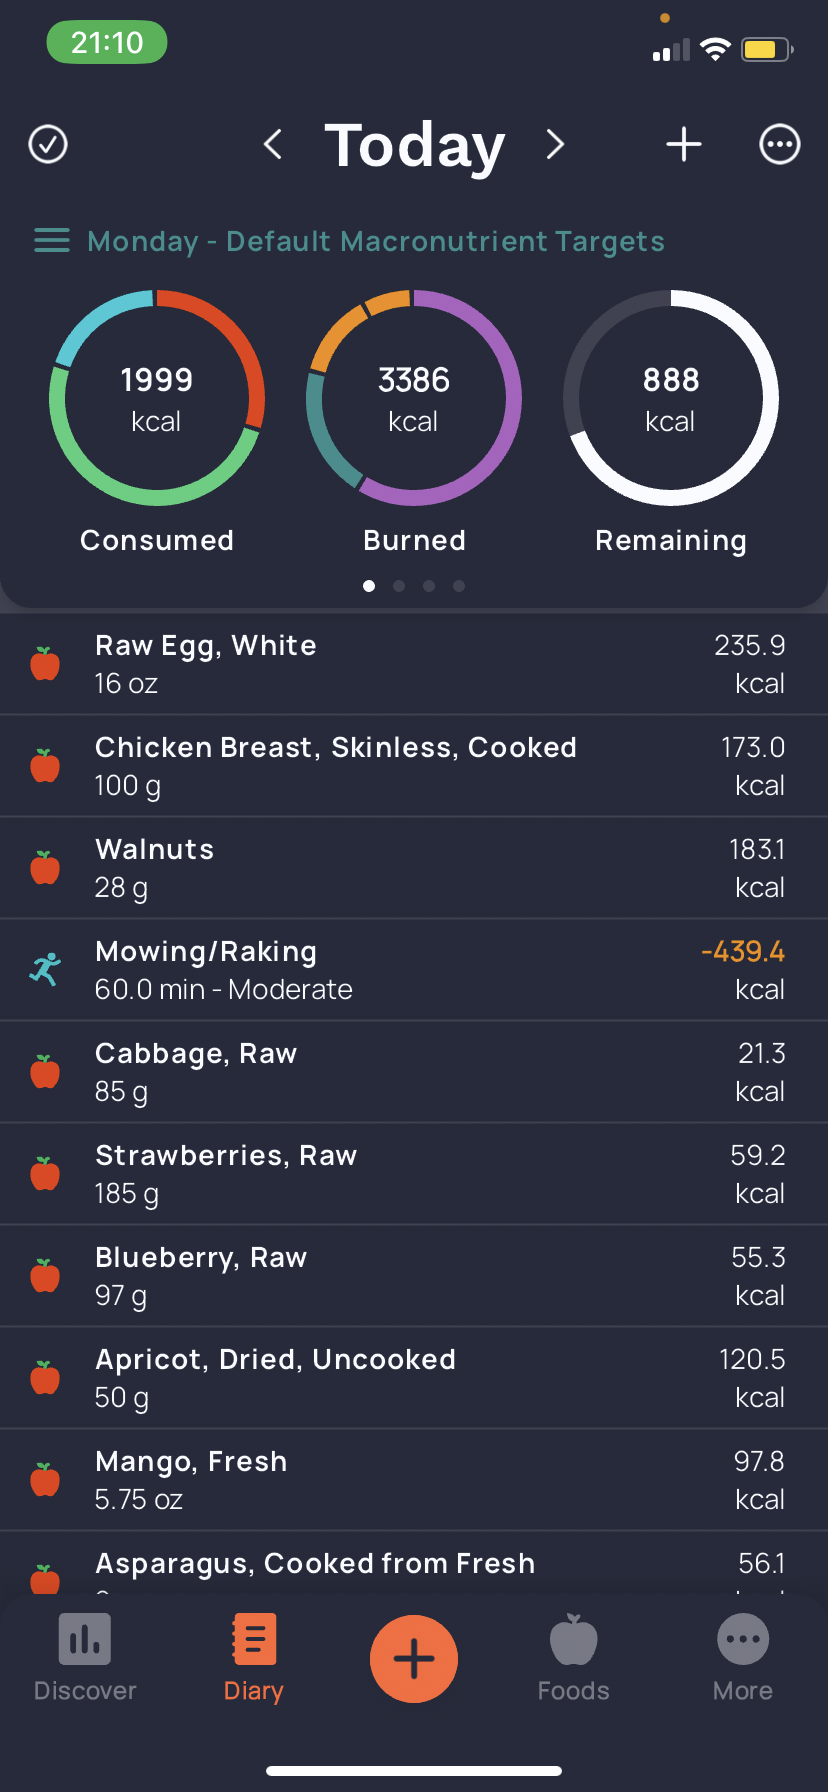Go to previous day arrow

(x=273, y=144)
